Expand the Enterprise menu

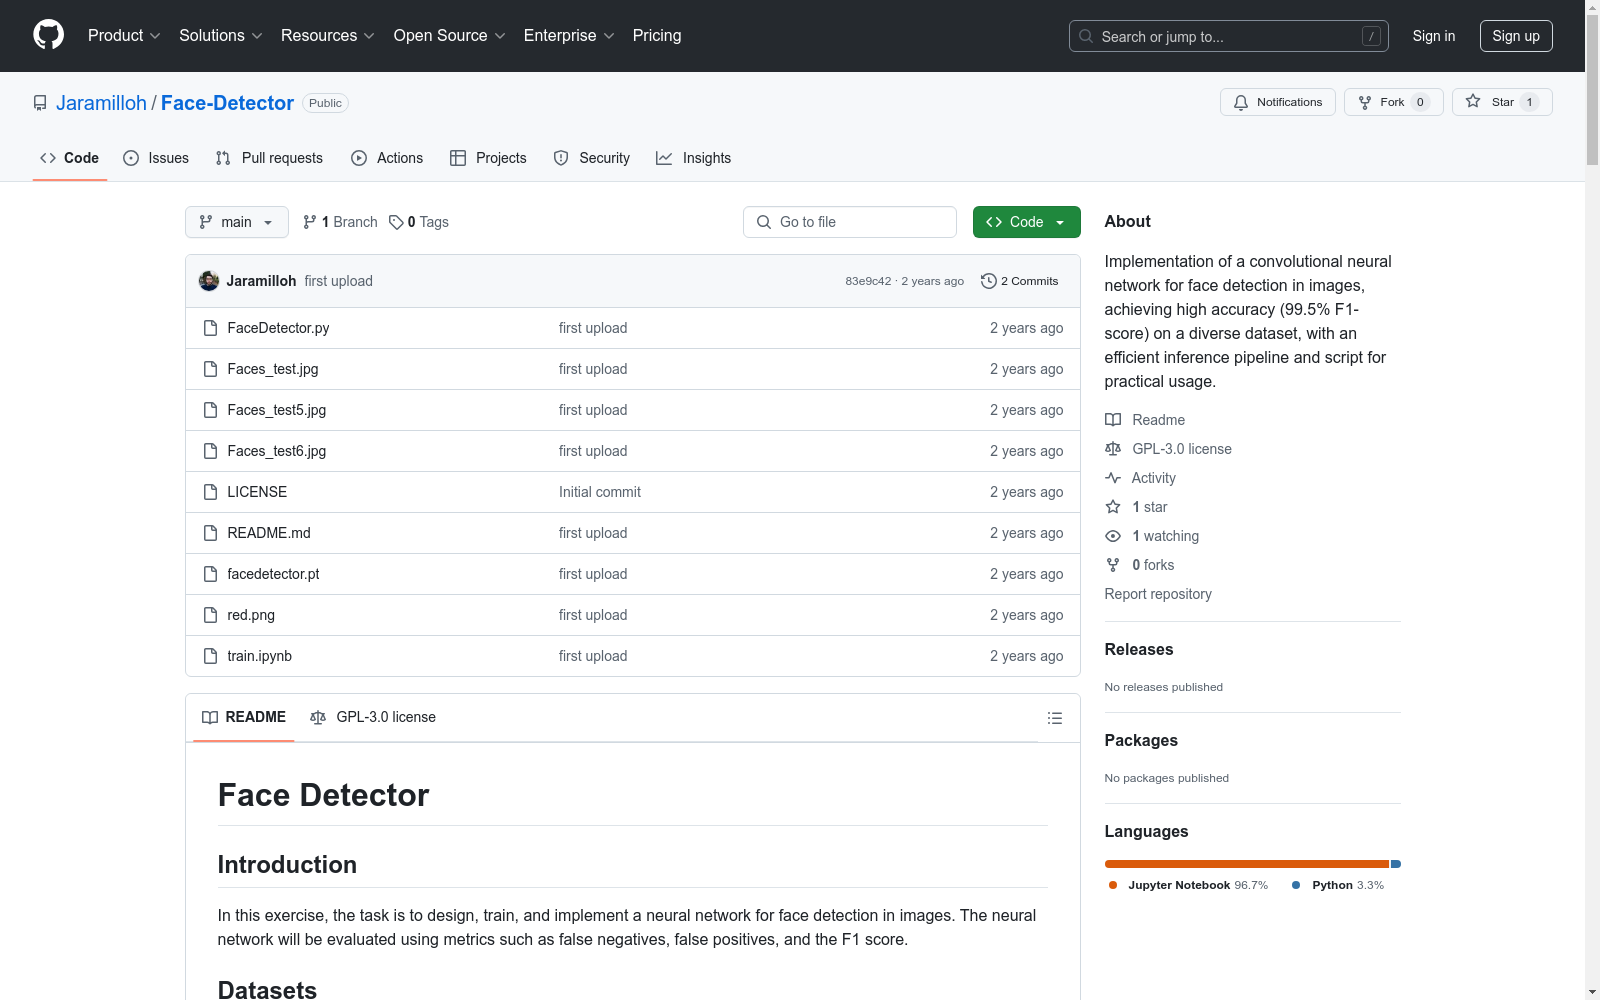pos(569,35)
